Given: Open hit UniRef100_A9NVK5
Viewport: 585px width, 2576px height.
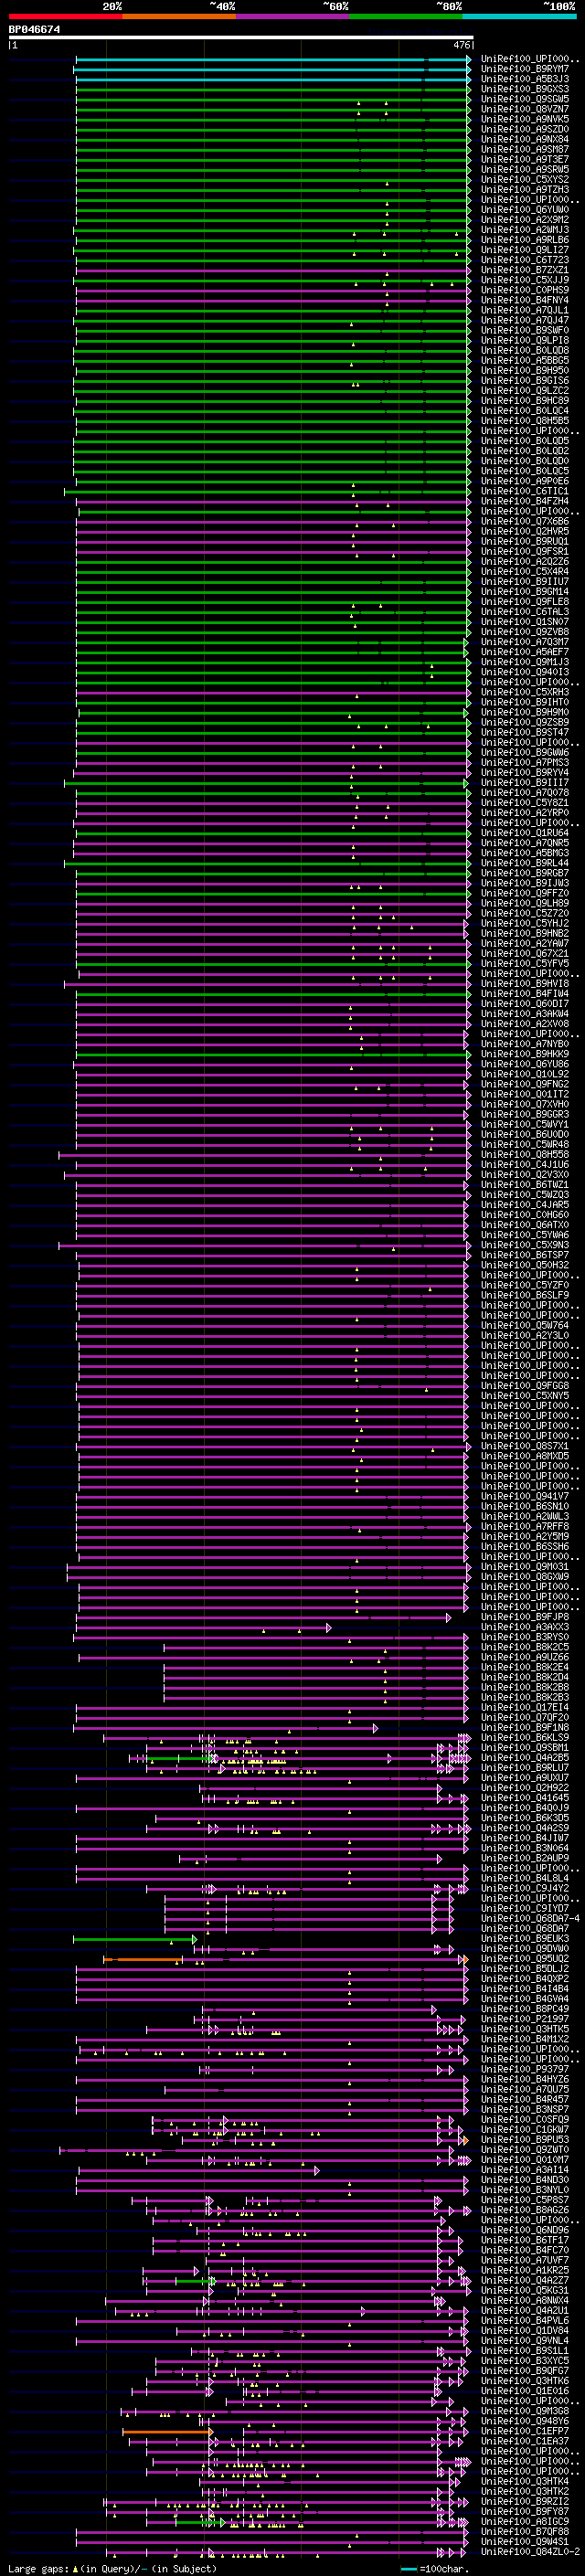Looking at the screenshot, I should (x=525, y=119).
